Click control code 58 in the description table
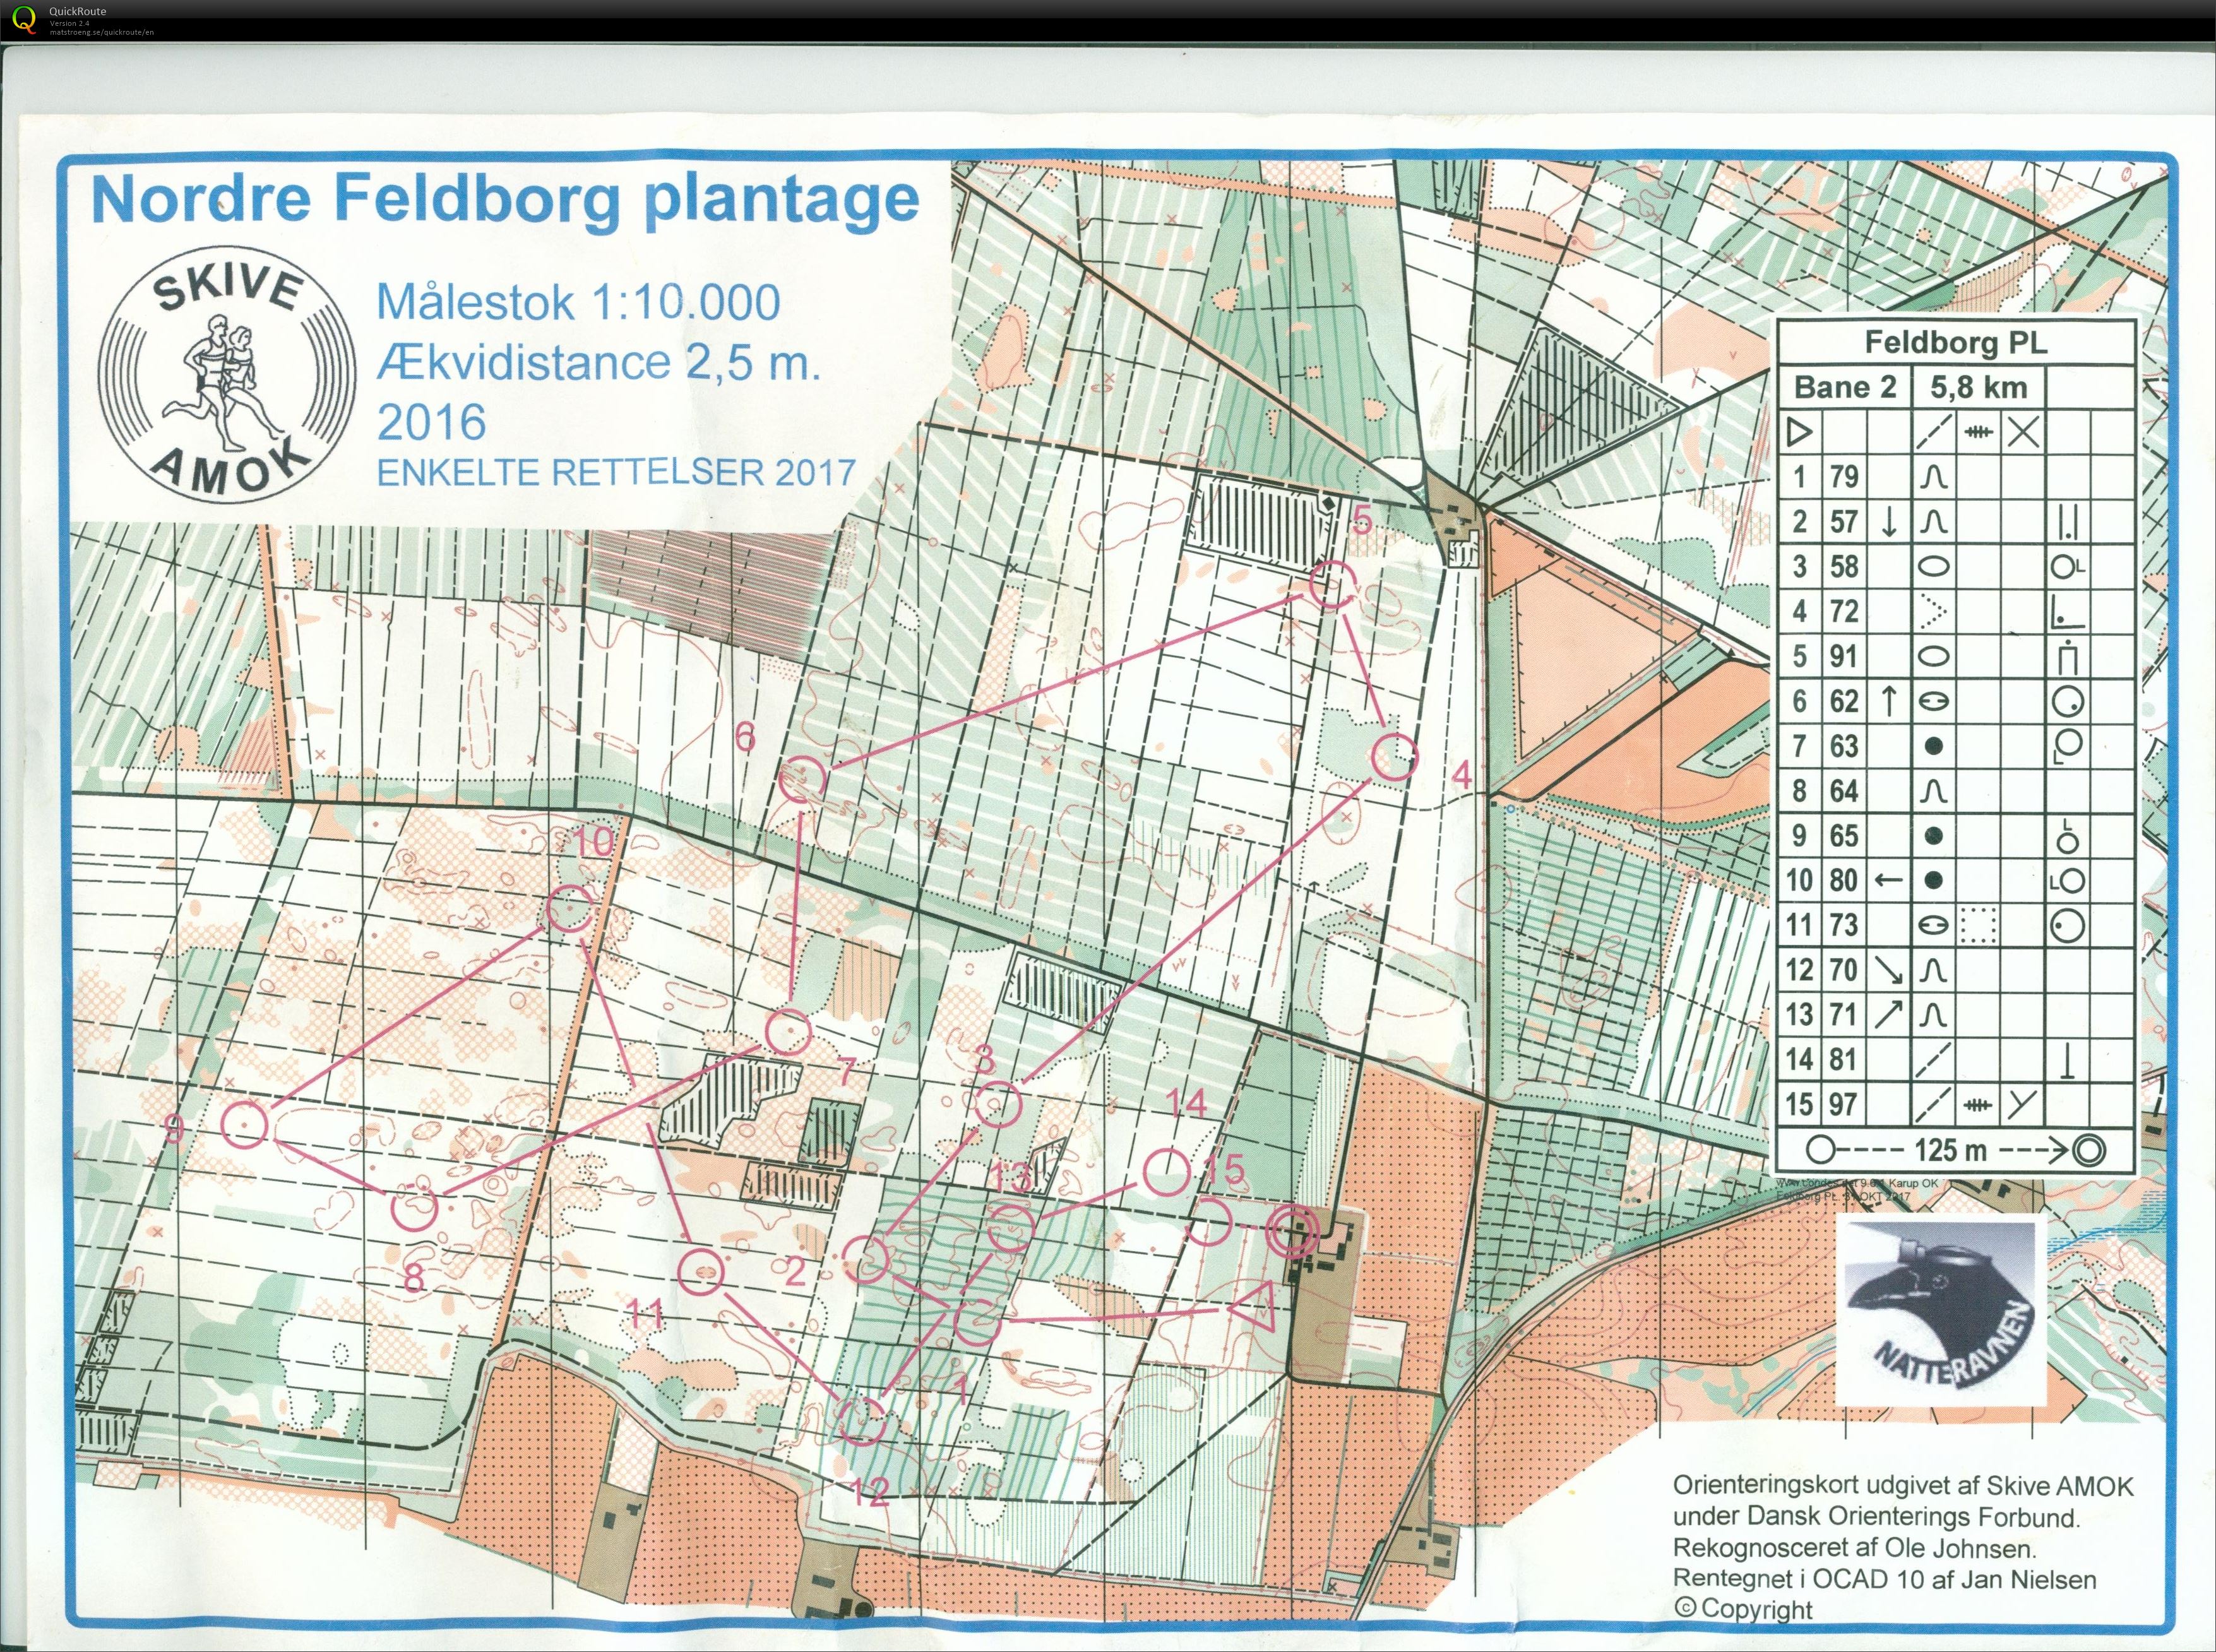Viewport: 2216px width, 1652px height. click(x=1844, y=566)
